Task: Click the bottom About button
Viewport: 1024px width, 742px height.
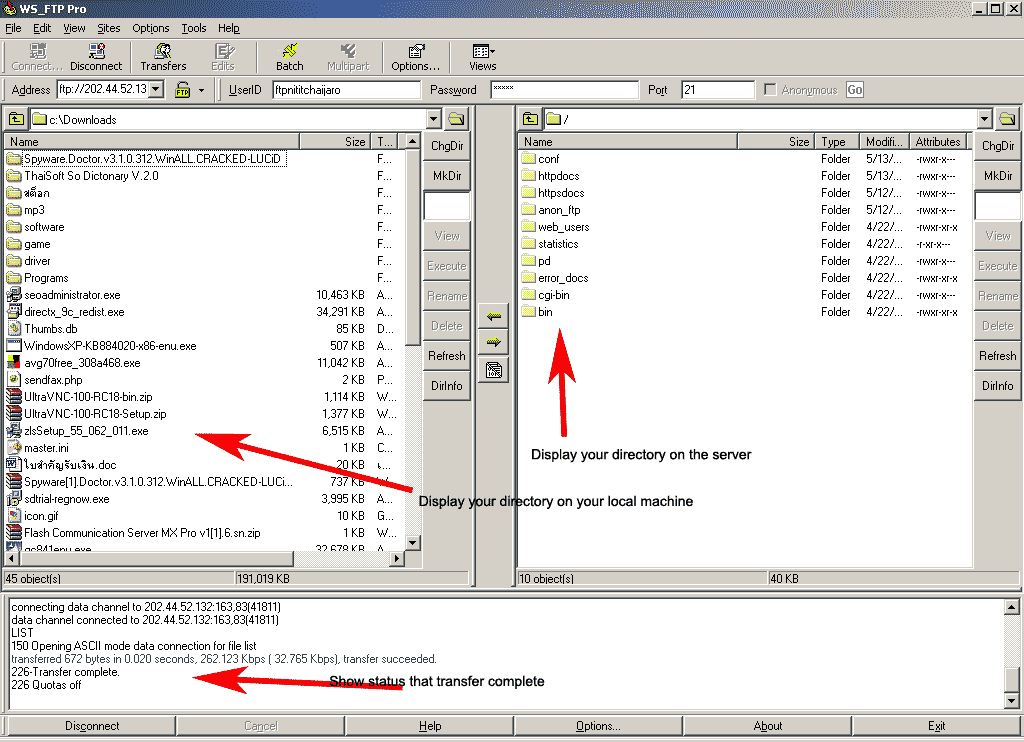Action: (x=767, y=726)
